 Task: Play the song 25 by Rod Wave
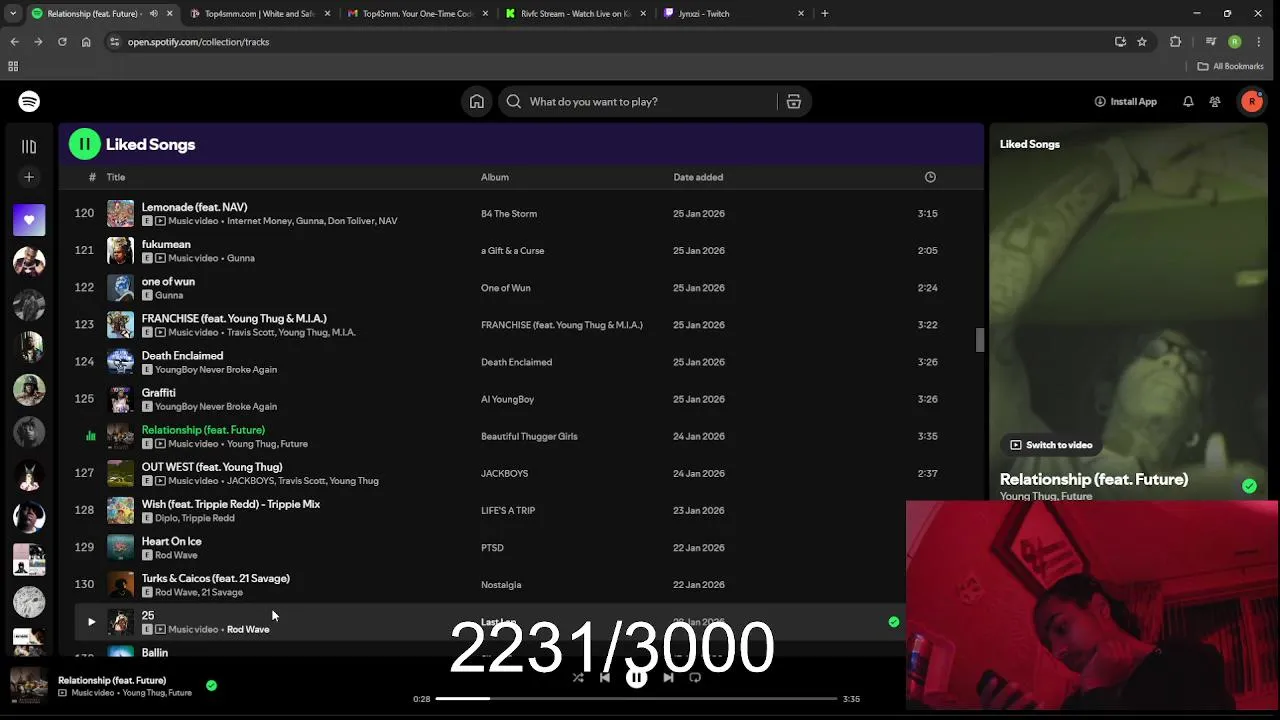[x=91, y=622]
